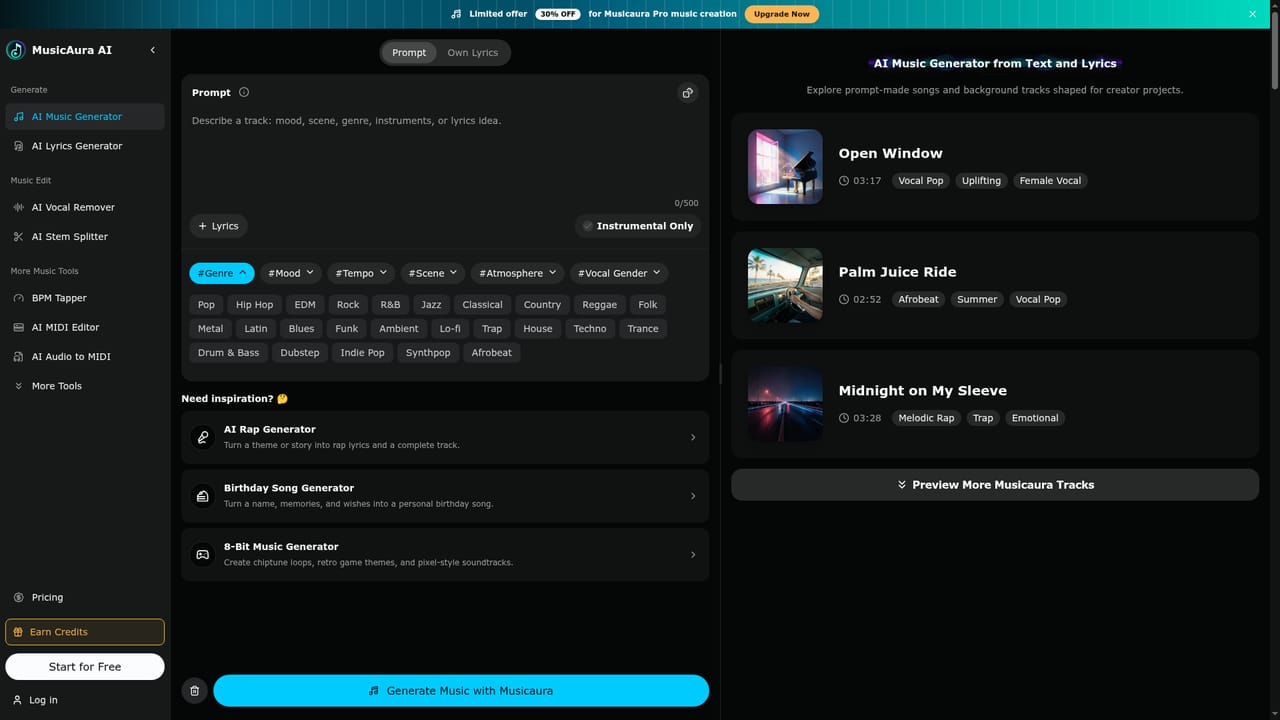
Task: Expand the #Vocal Gender dropdown
Action: click(x=619, y=273)
